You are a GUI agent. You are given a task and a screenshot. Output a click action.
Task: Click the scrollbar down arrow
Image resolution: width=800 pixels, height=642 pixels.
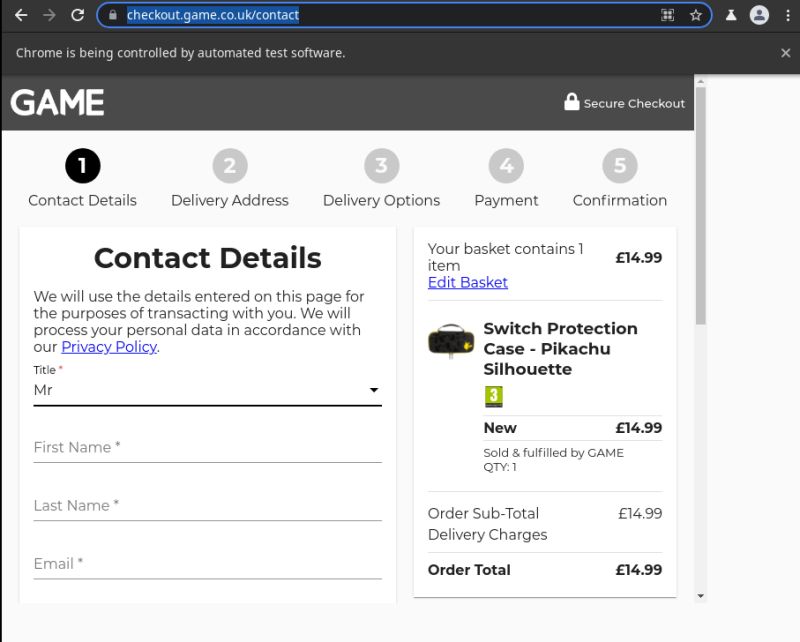[x=701, y=596]
